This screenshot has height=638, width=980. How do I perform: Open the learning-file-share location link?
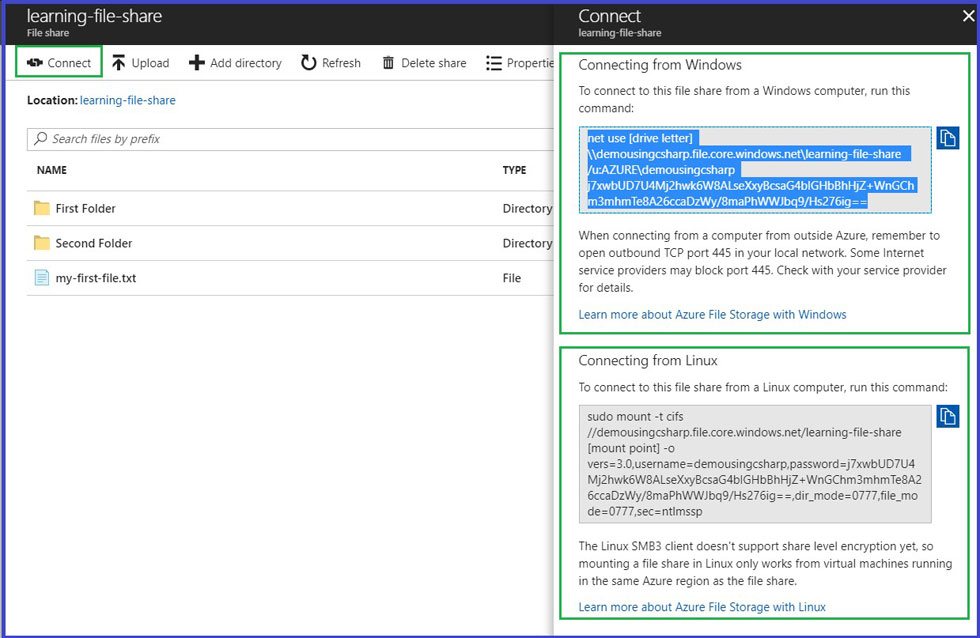[x=127, y=100]
